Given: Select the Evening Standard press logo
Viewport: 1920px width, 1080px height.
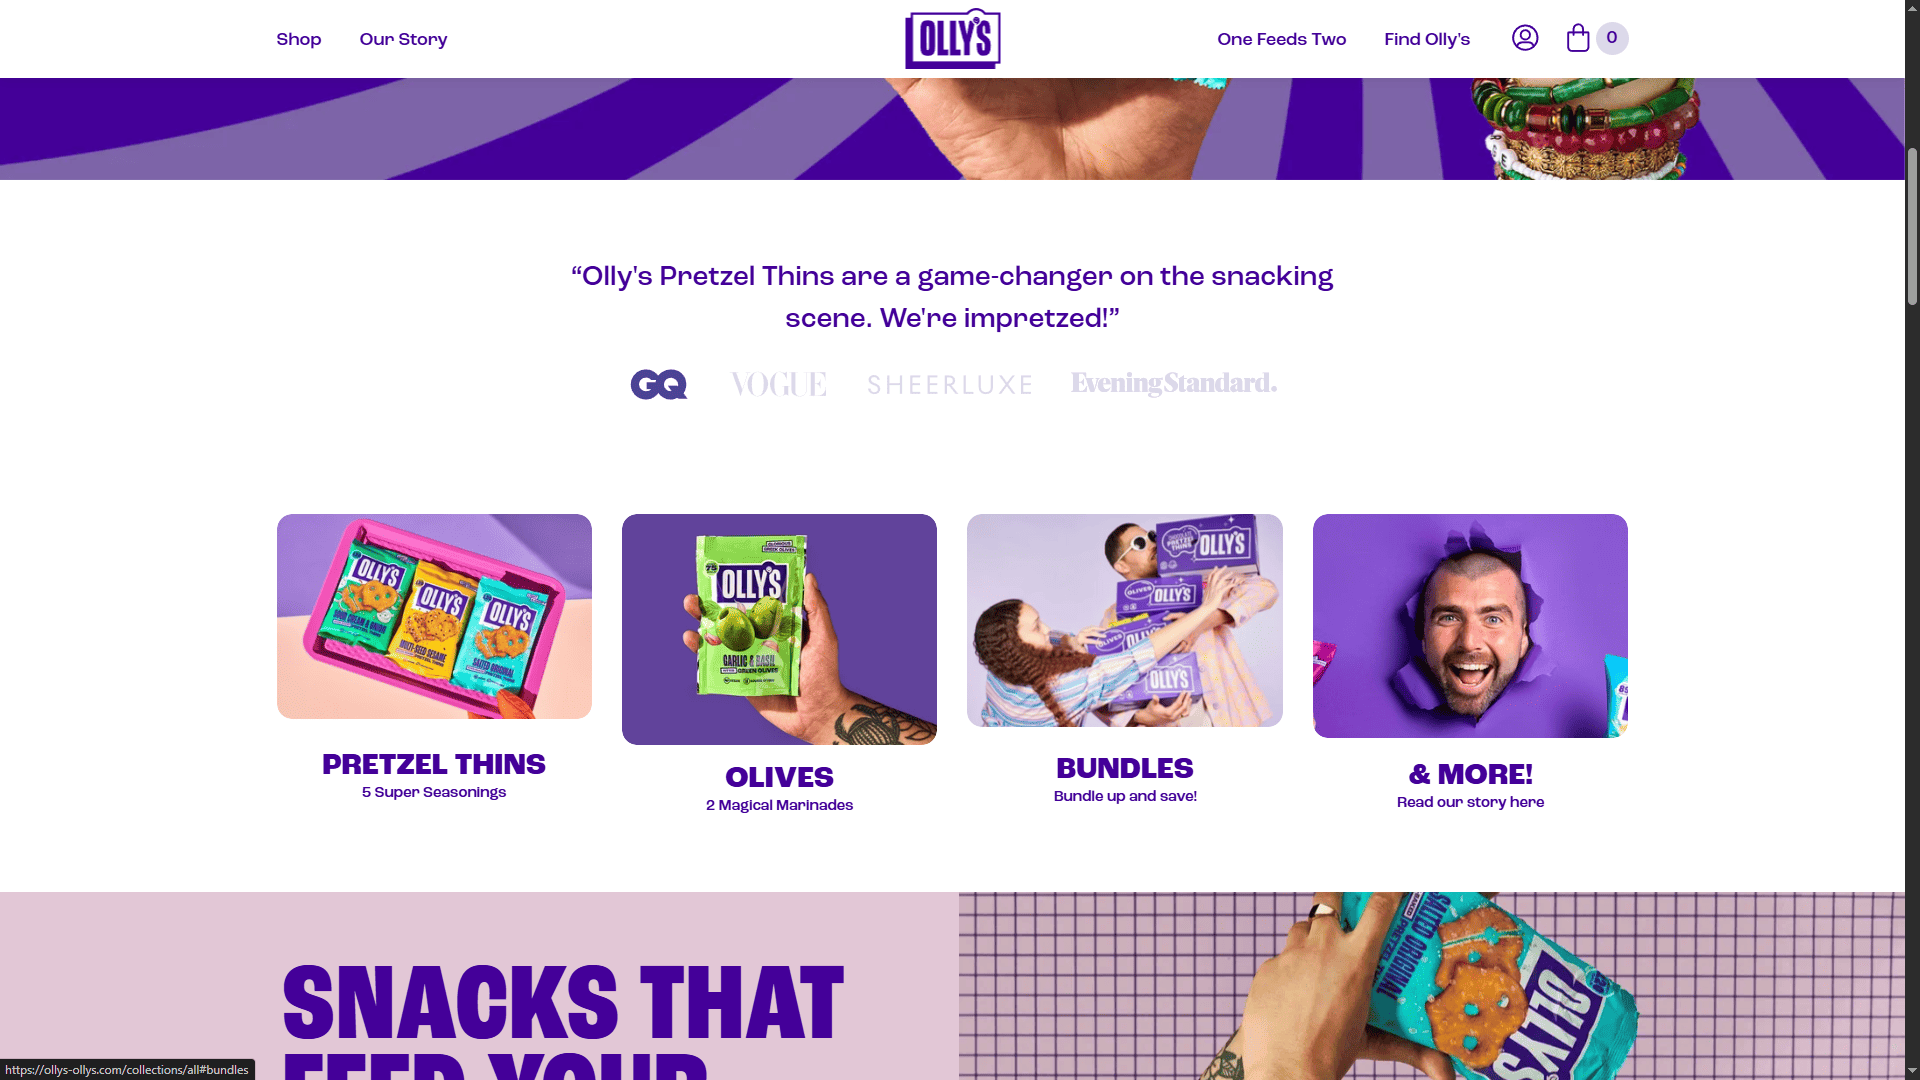Looking at the screenshot, I should 1174,383.
